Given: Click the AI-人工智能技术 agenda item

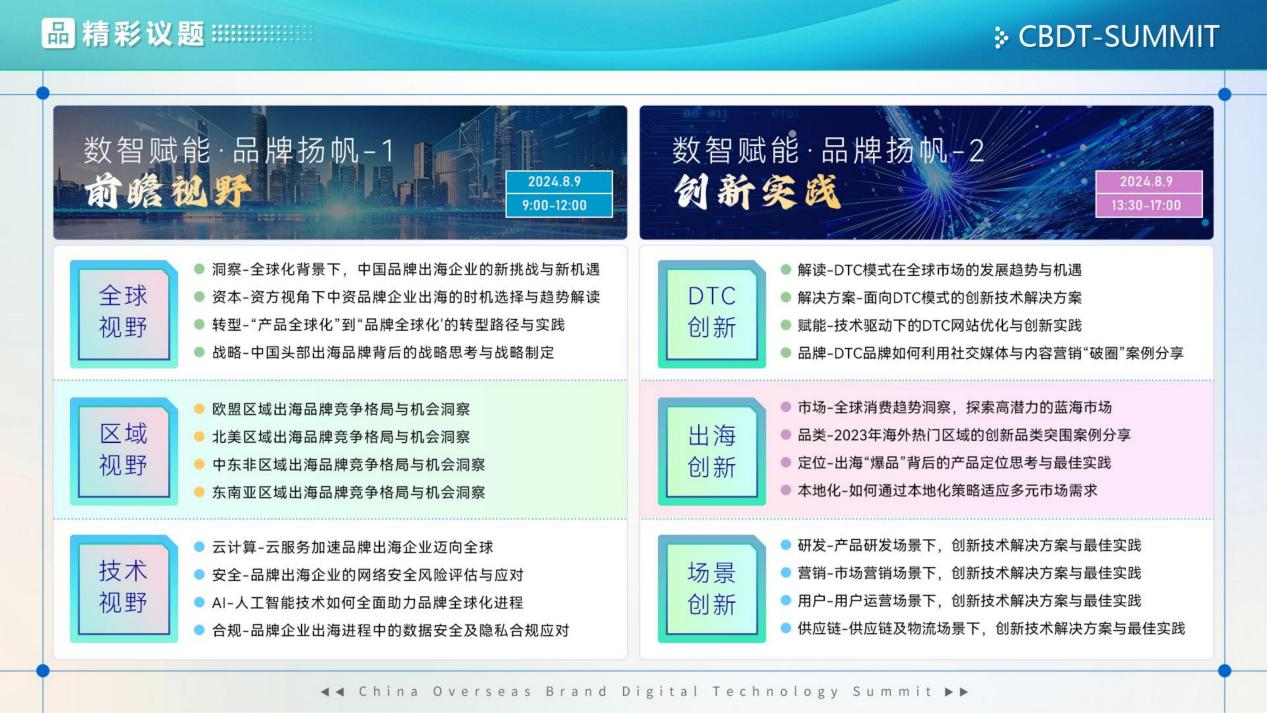Looking at the screenshot, I should (x=367, y=603).
